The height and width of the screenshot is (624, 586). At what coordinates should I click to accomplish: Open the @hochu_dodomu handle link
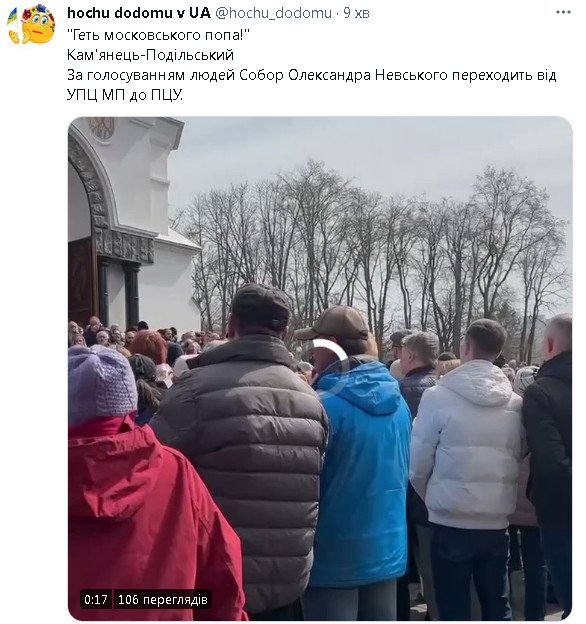(274, 13)
